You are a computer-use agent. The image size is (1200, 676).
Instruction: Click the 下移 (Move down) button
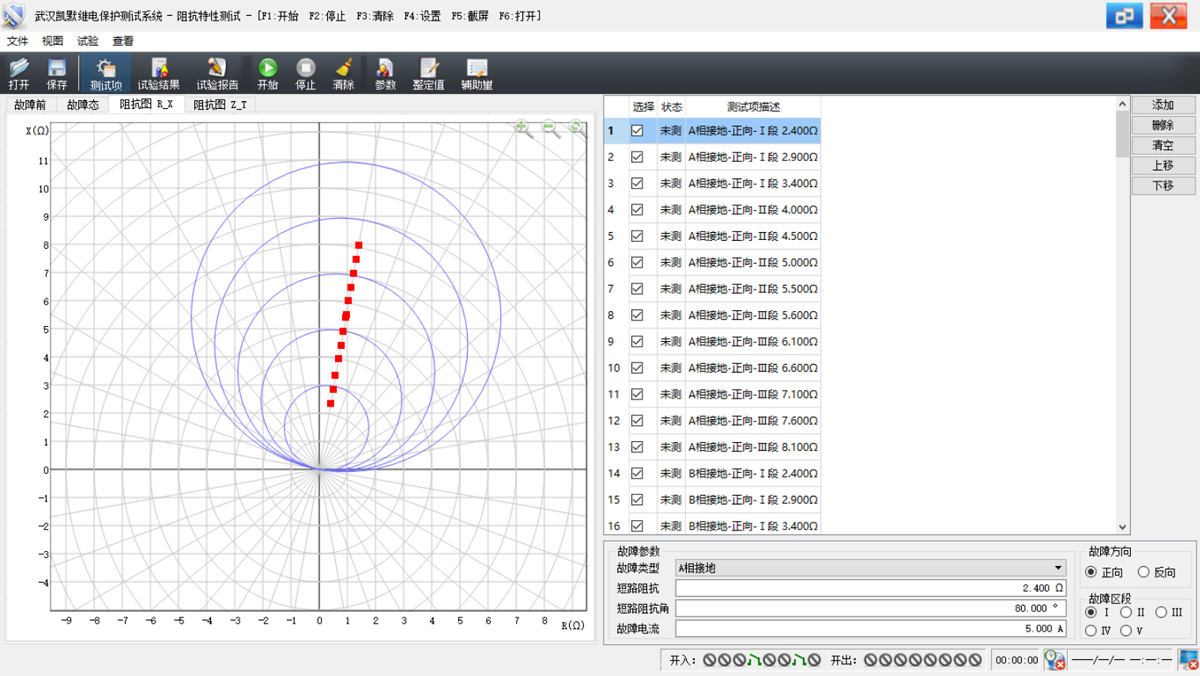[x=1162, y=186]
